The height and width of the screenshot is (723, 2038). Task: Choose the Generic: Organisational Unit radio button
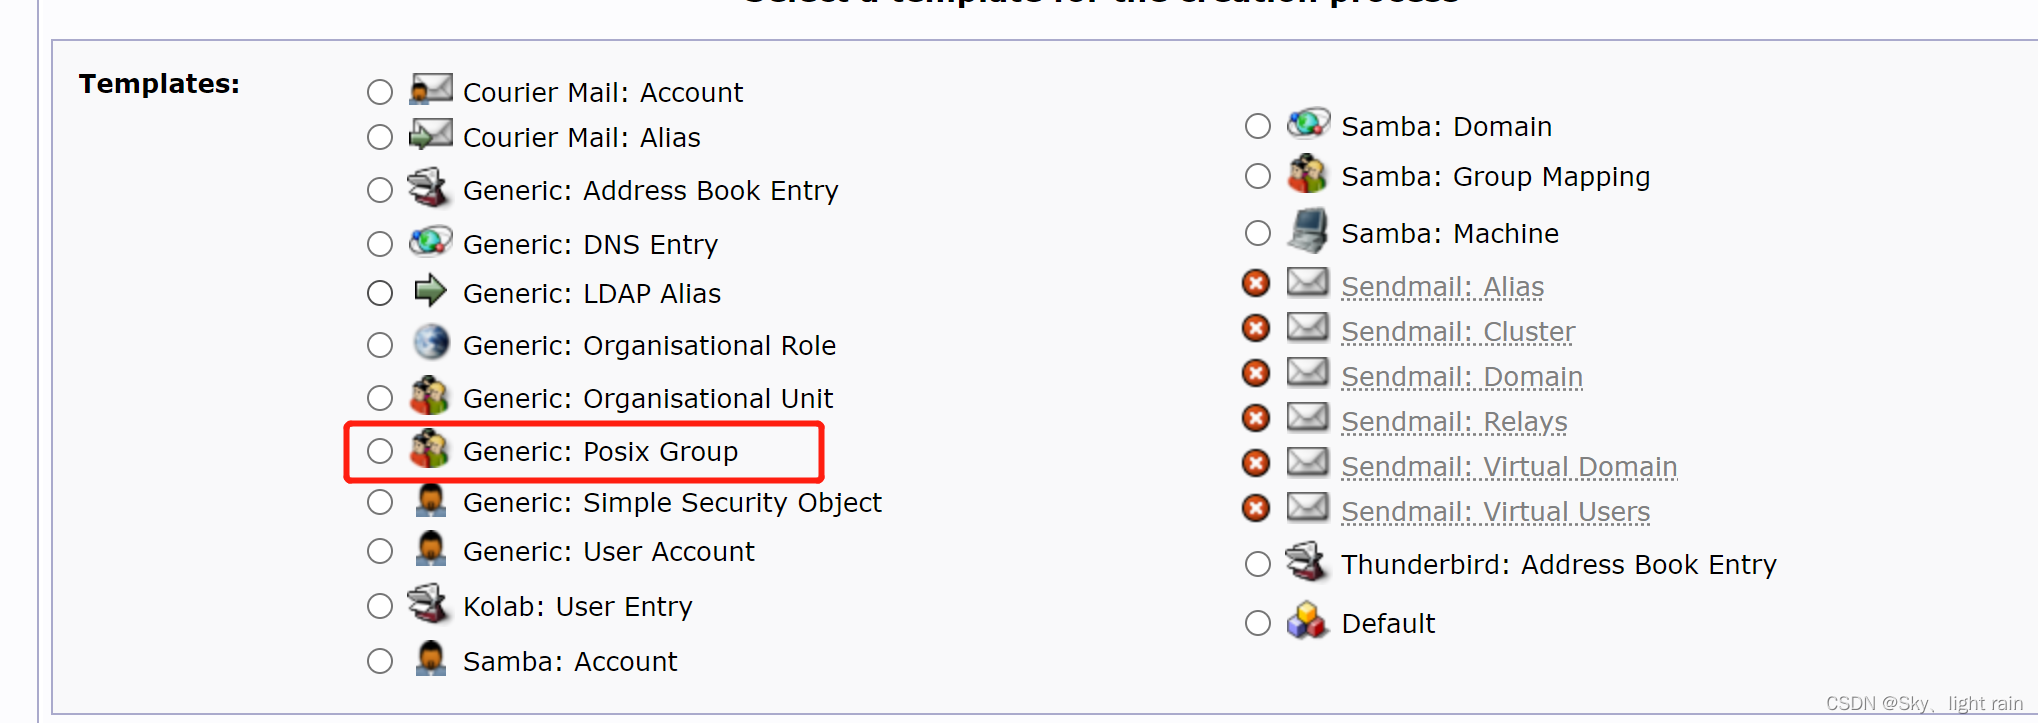[x=380, y=398]
